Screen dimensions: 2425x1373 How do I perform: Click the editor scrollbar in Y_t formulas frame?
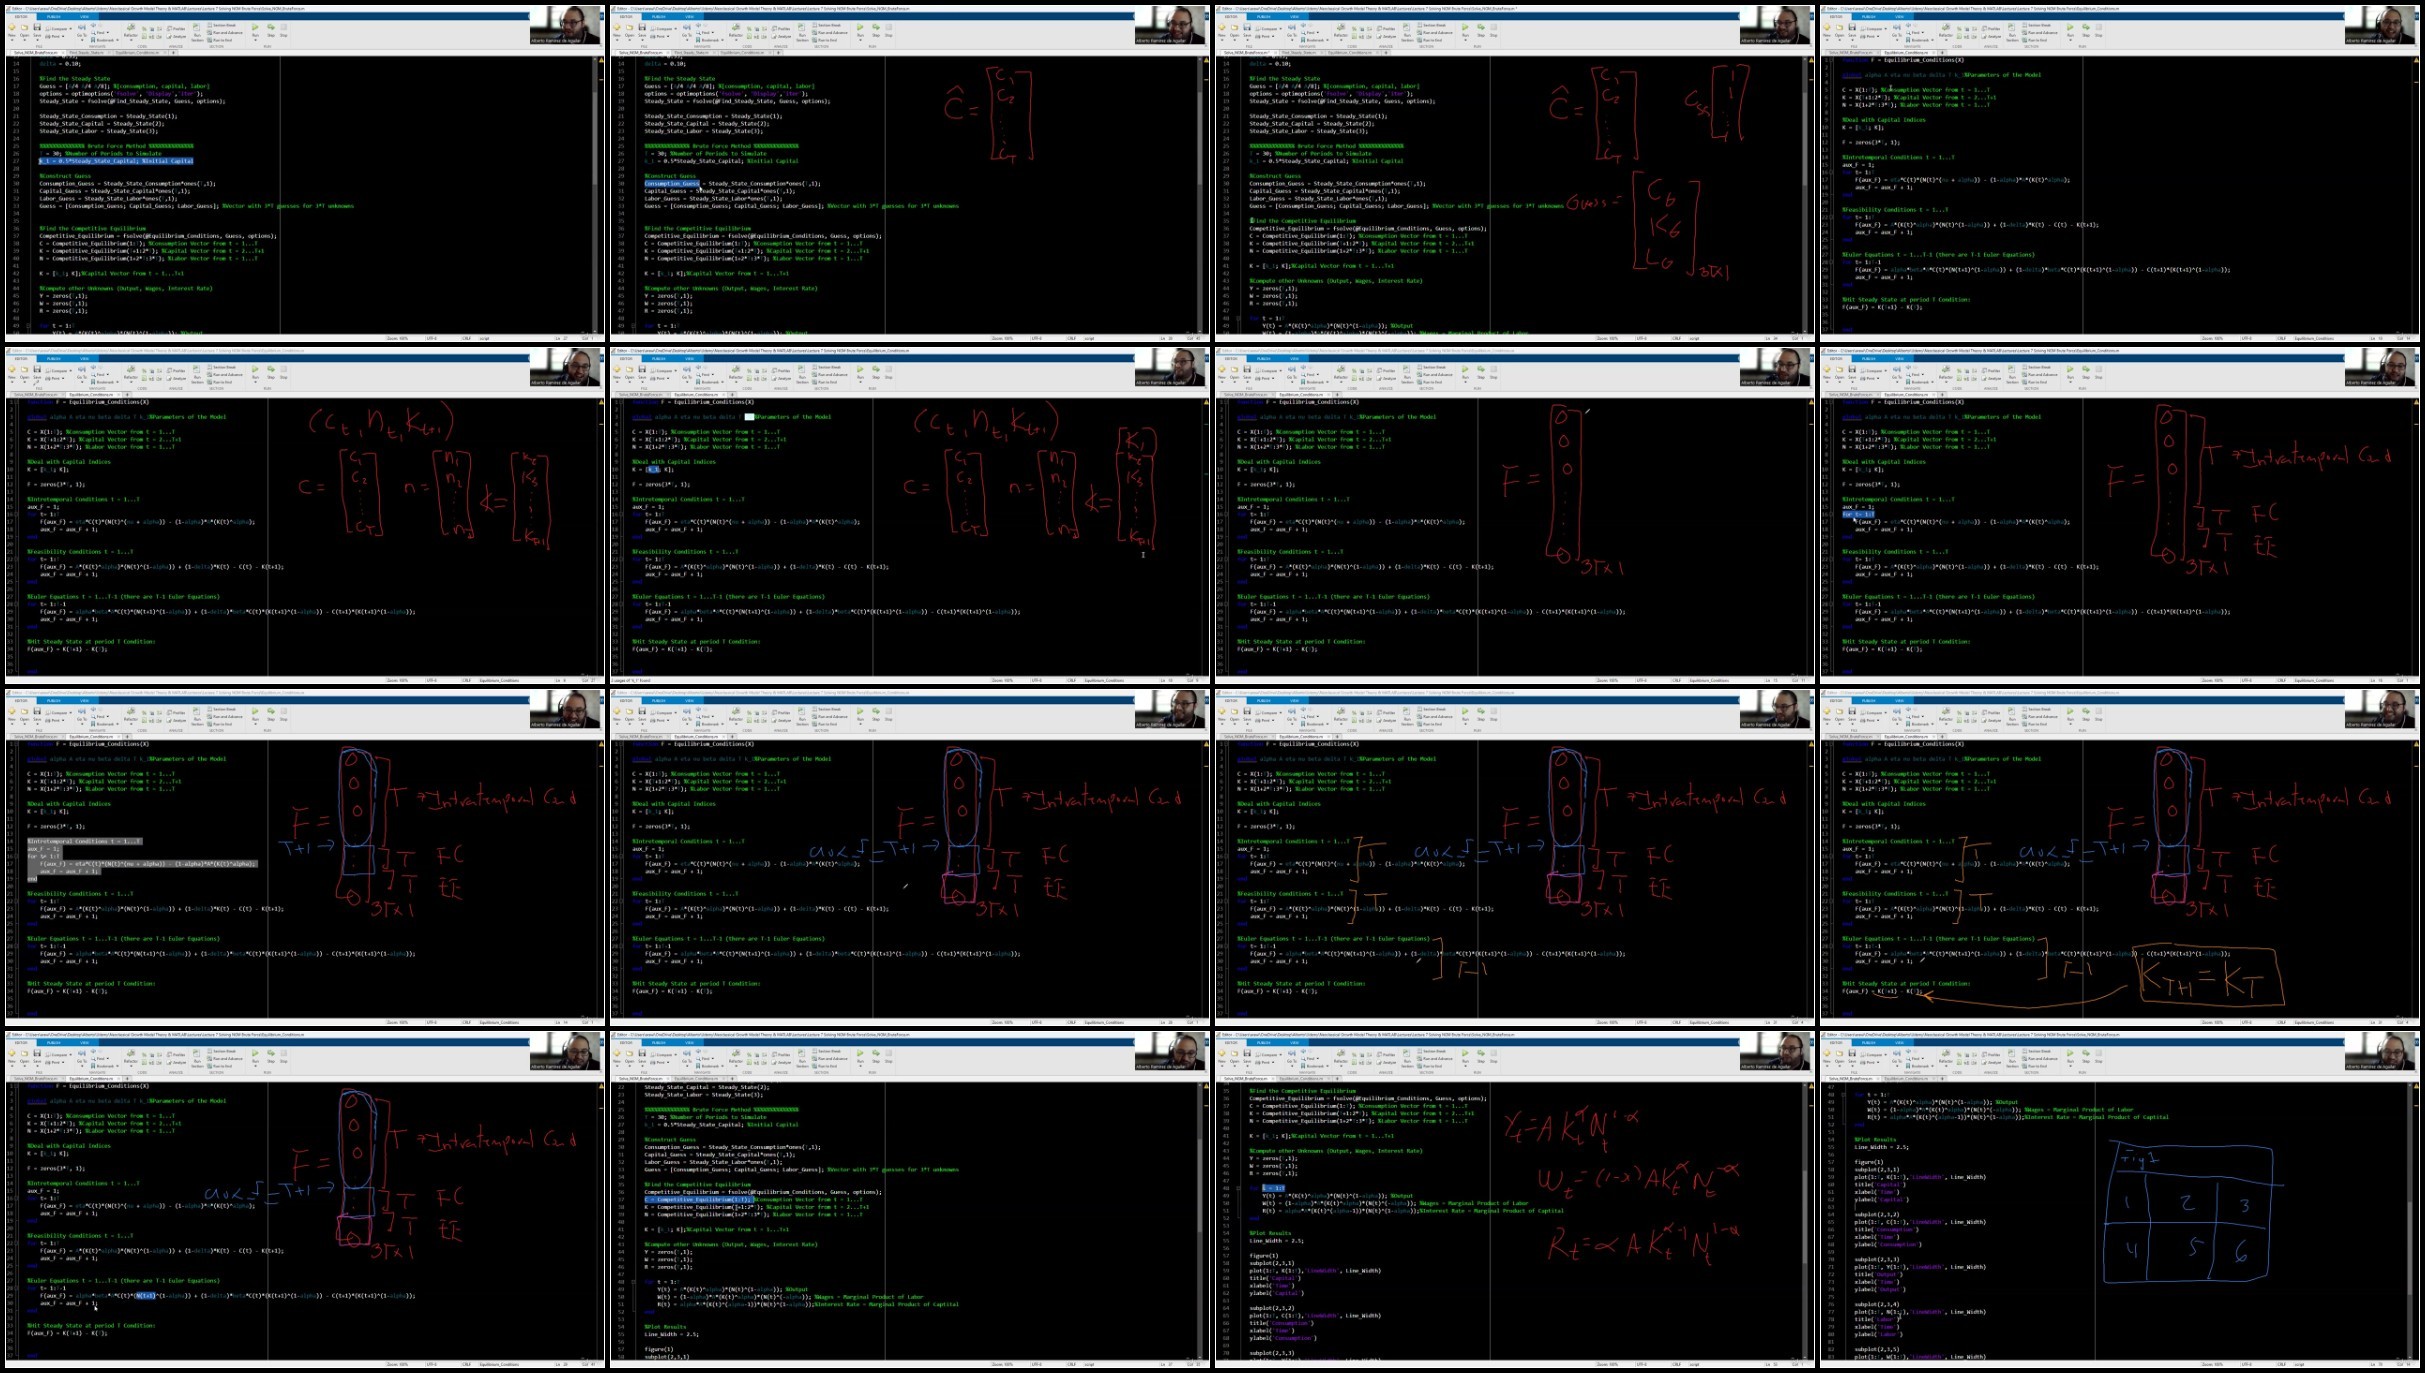(1805, 1220)
